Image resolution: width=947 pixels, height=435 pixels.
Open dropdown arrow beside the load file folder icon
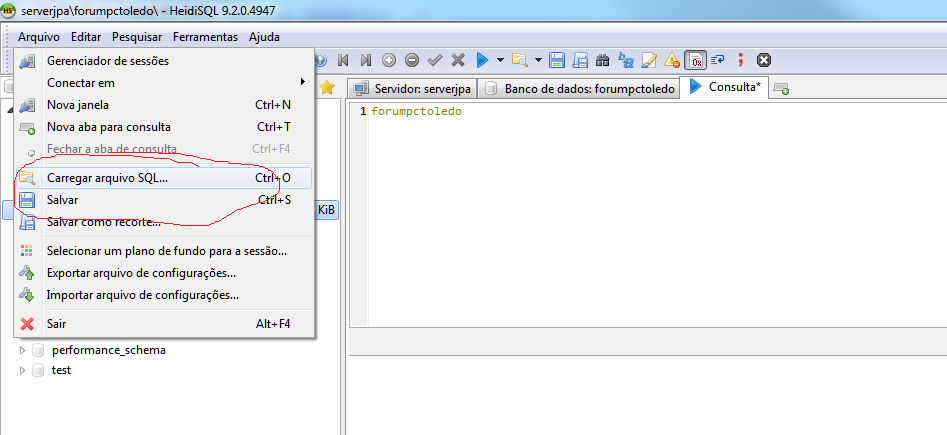pos(538,60)
